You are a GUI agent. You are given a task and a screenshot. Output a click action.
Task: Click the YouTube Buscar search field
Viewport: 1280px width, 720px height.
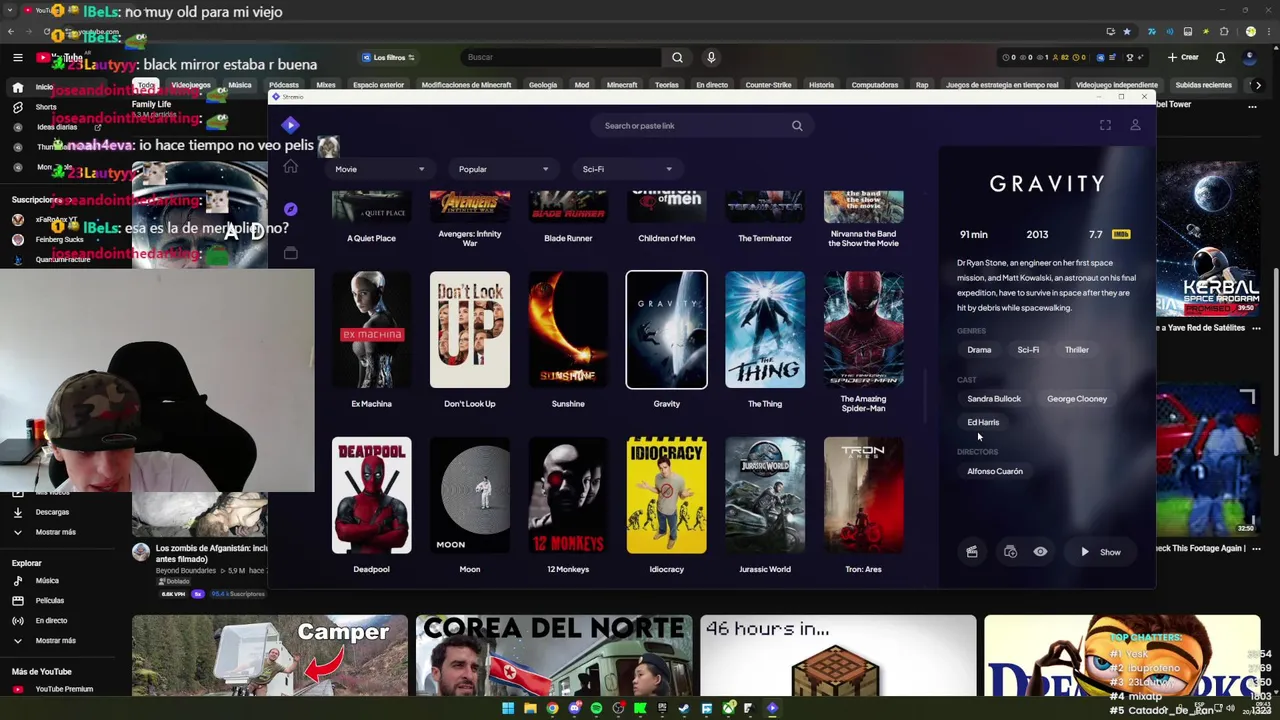click(x=560, y=57)
